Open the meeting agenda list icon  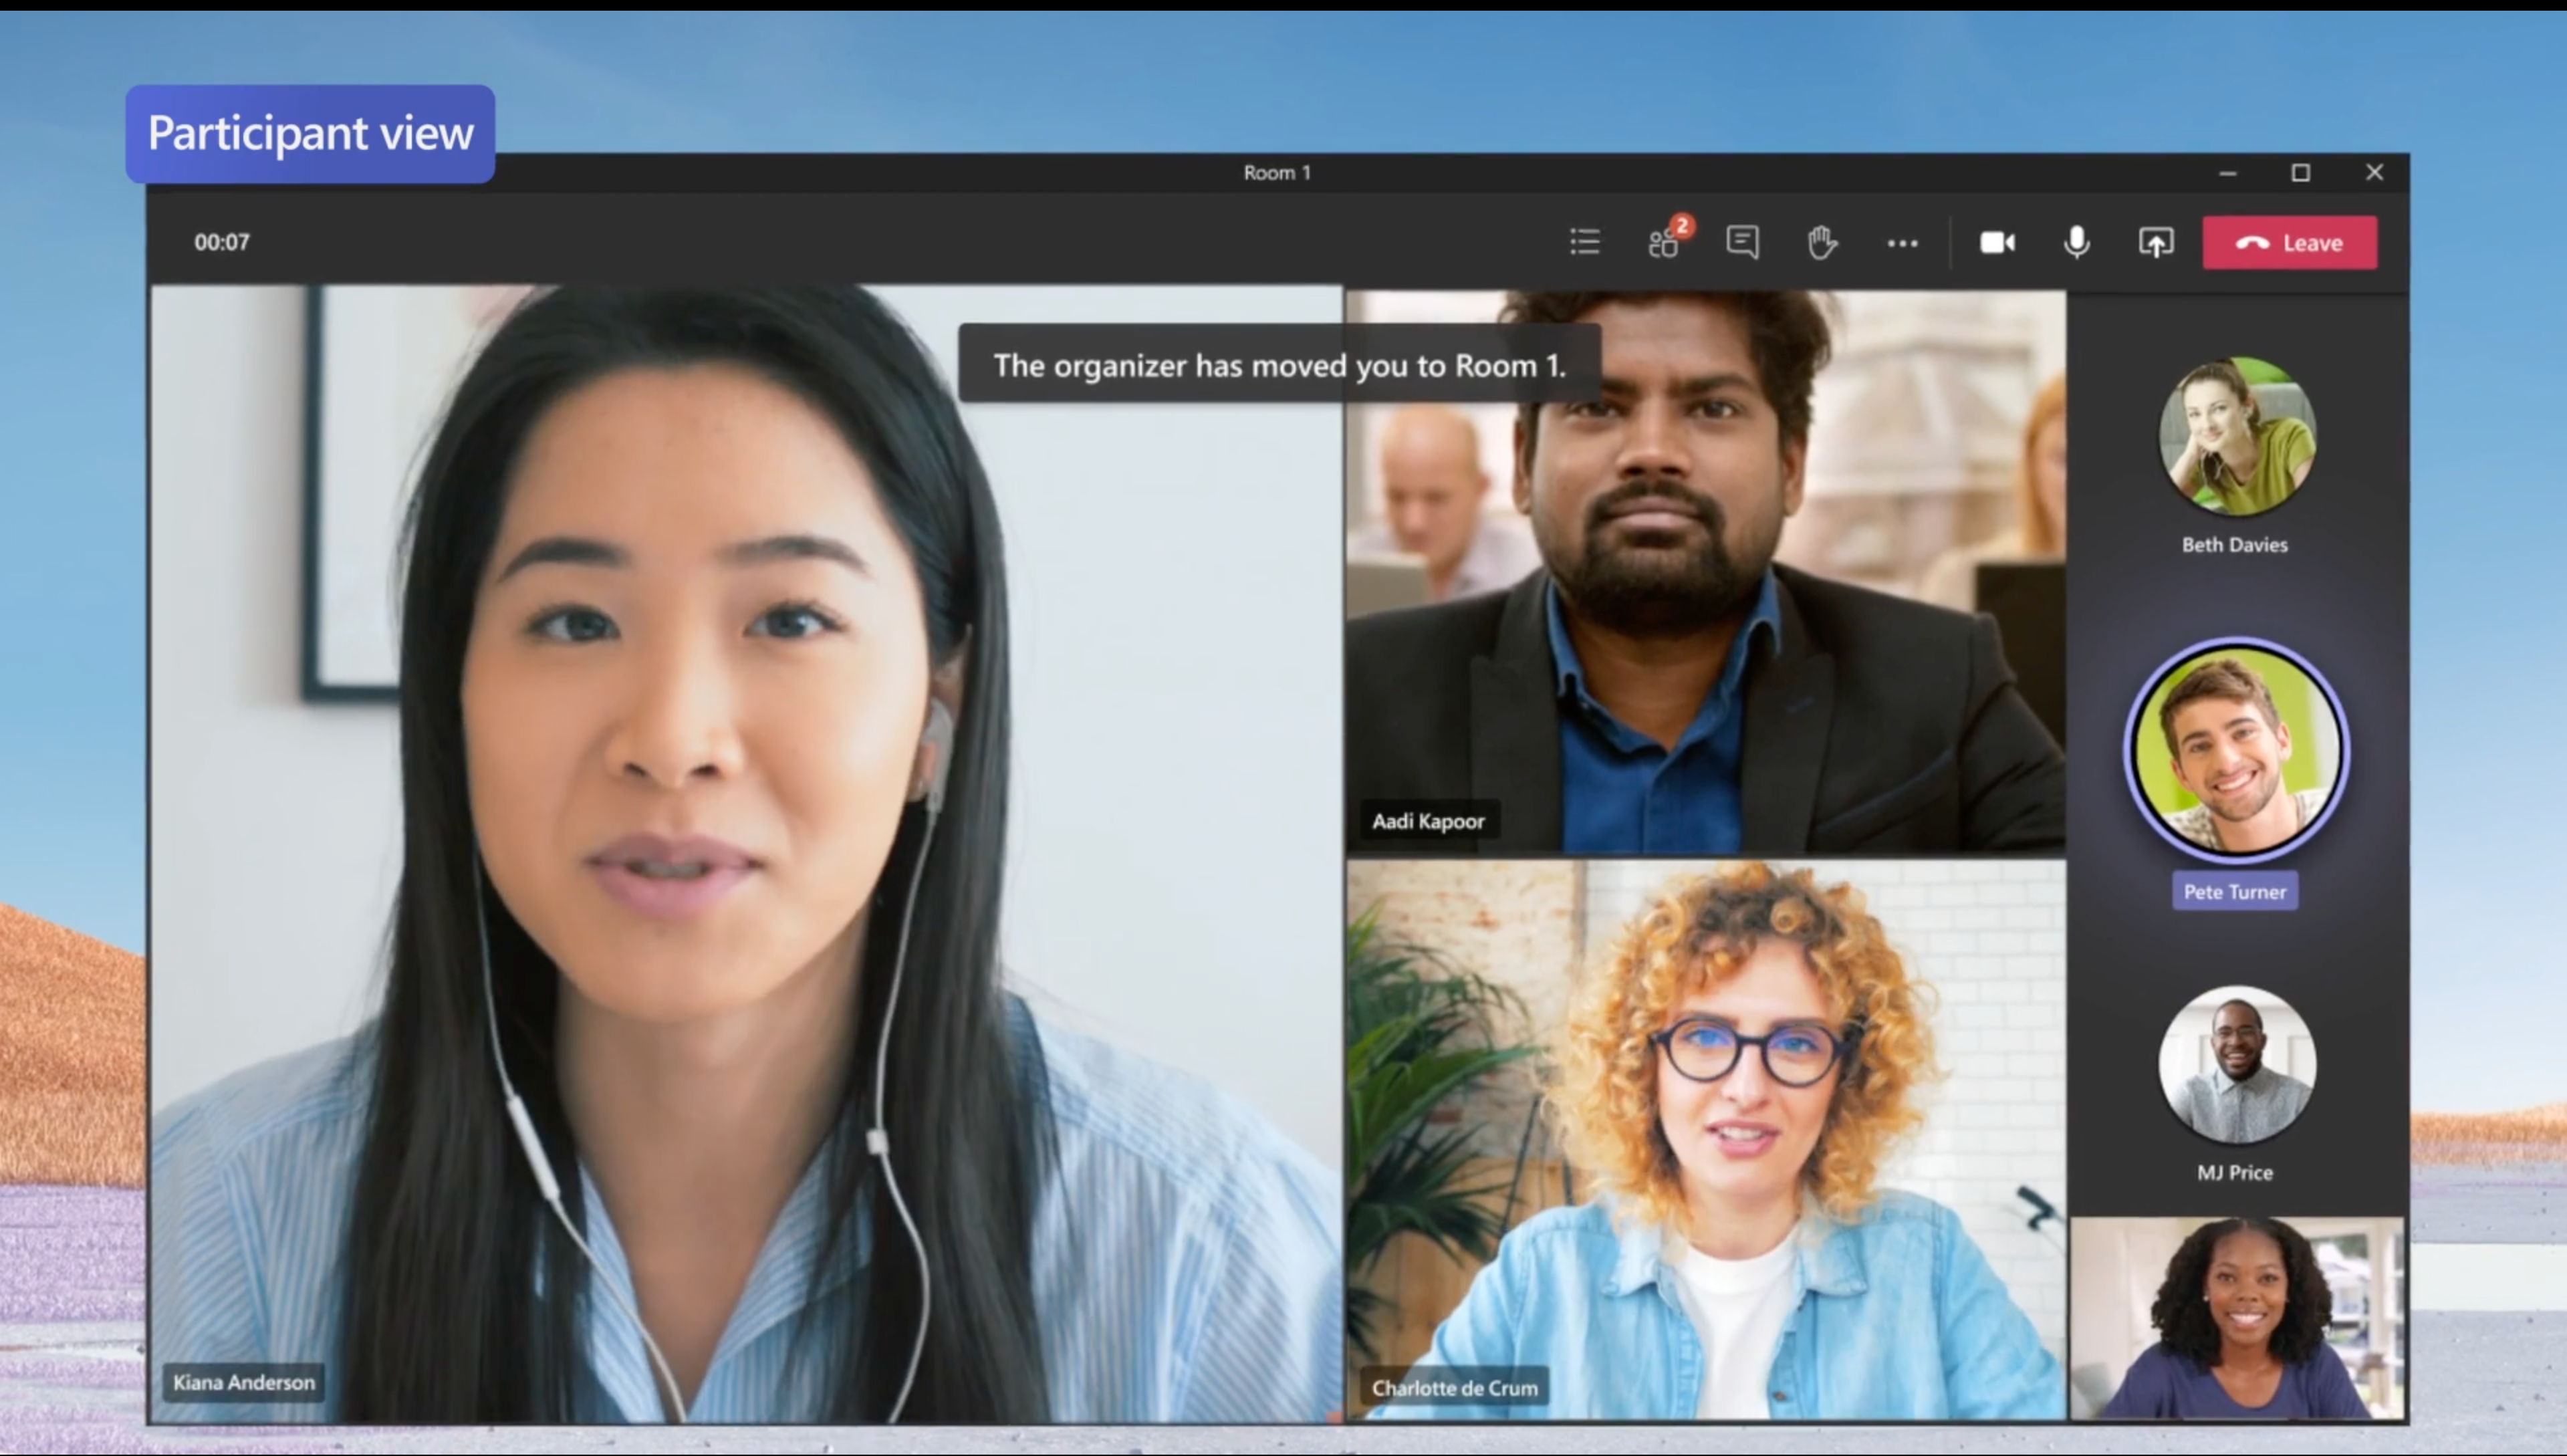[1585, 242]
